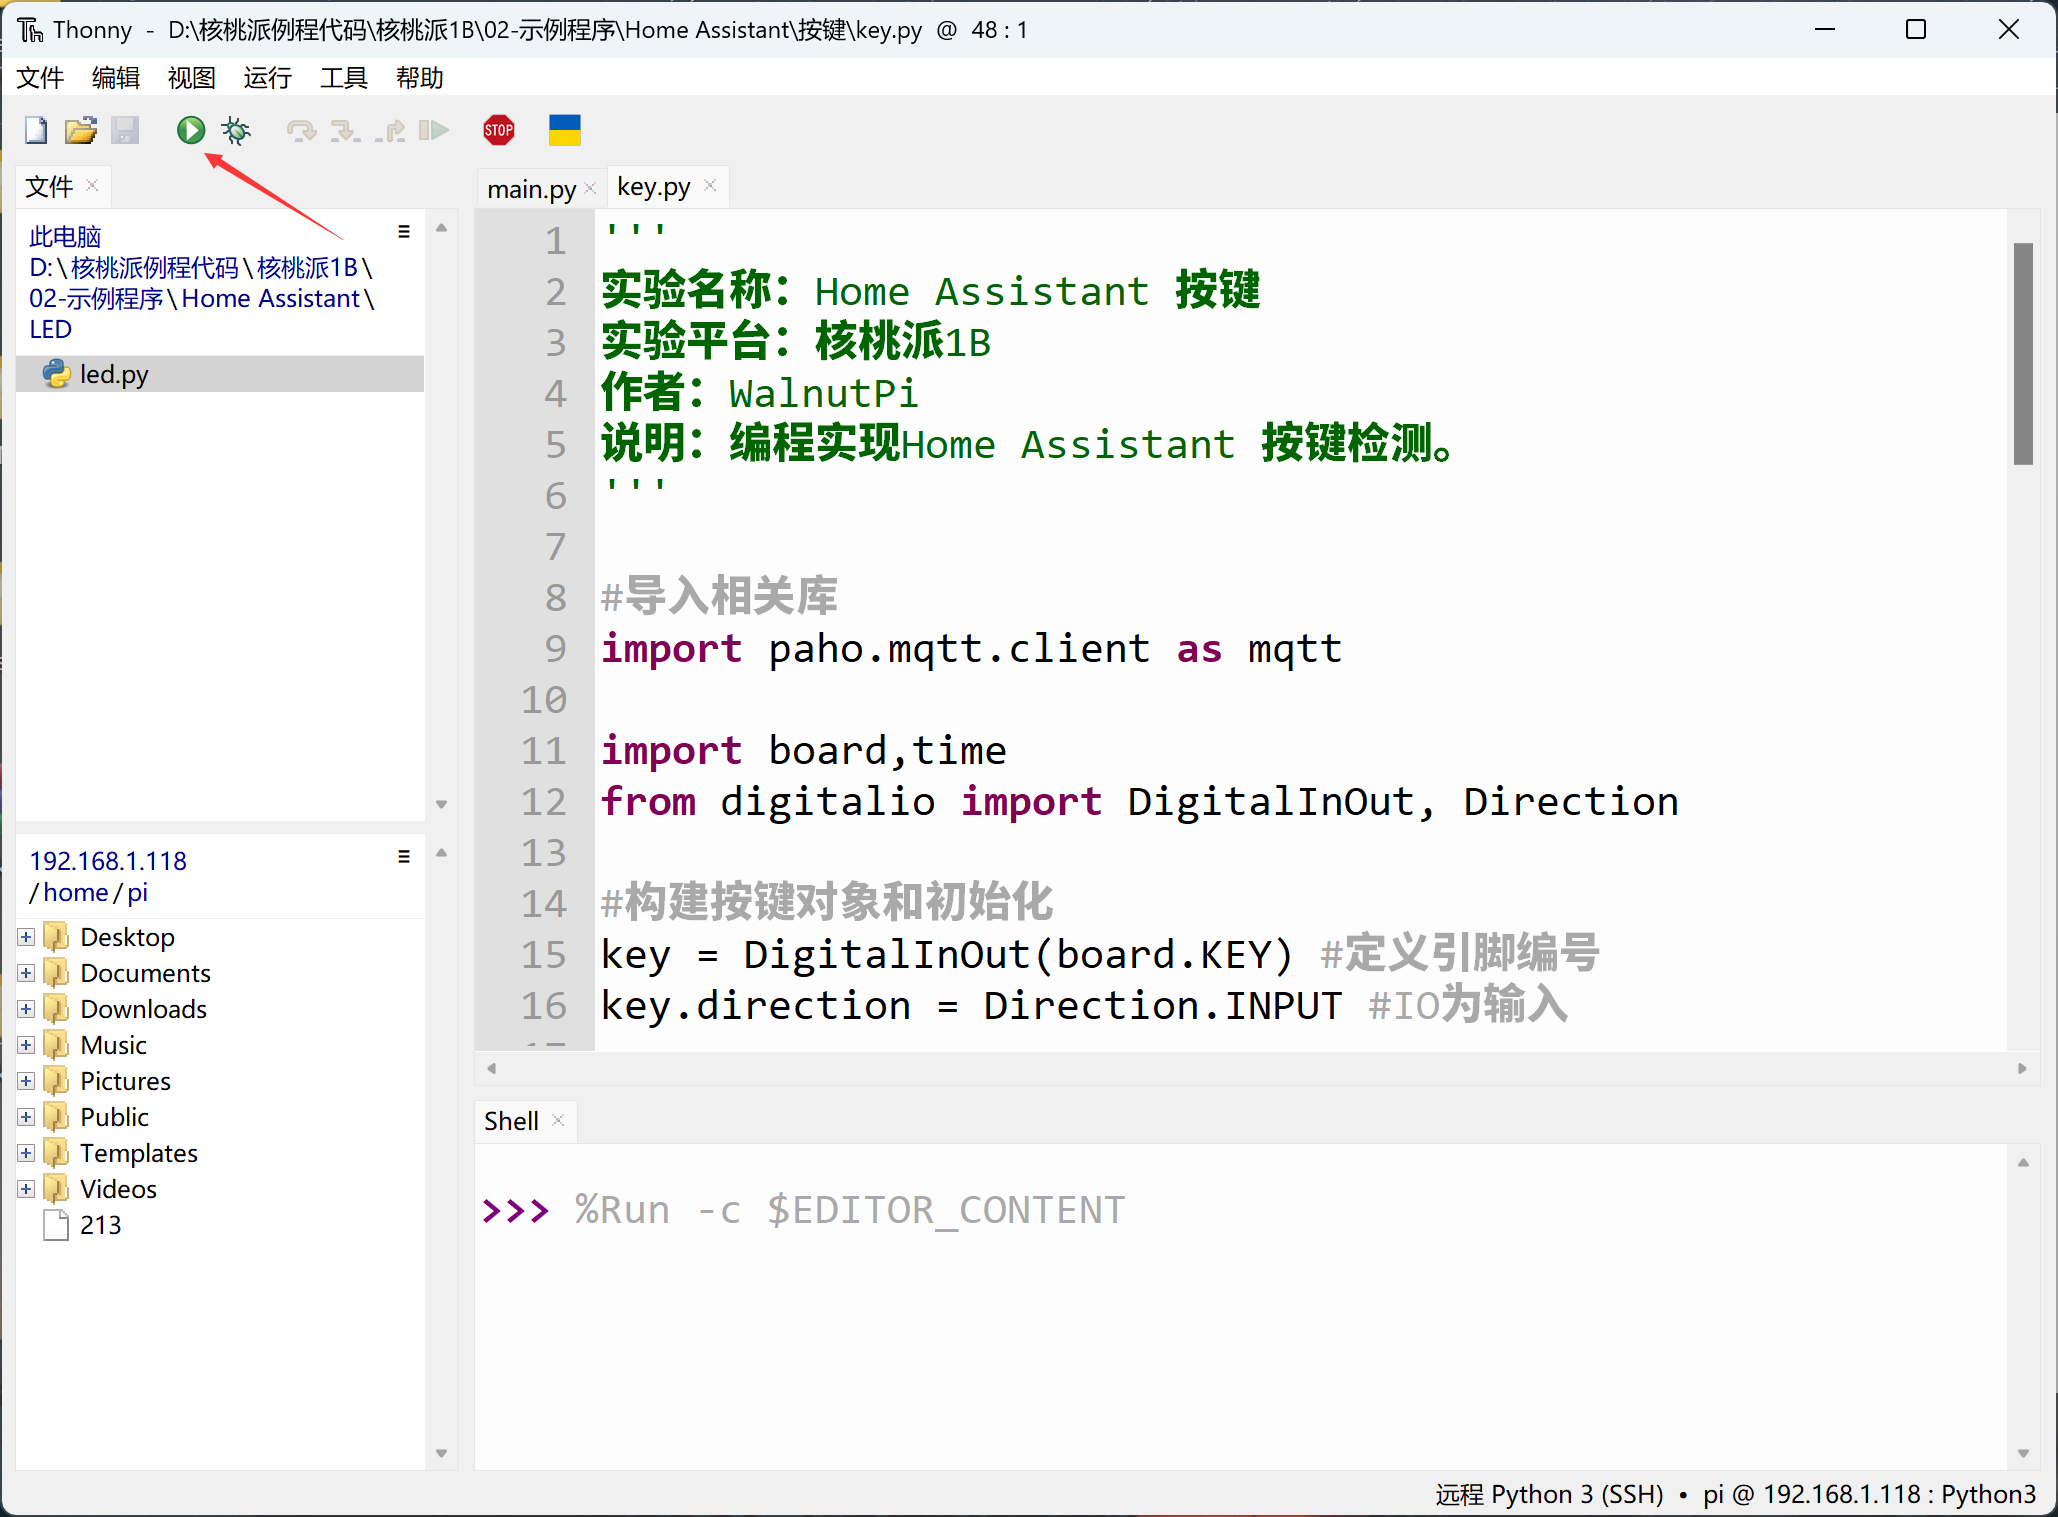Click the Shell prompt input area
The width and height of the screenshot is (2058, 1517).
1240,1305
